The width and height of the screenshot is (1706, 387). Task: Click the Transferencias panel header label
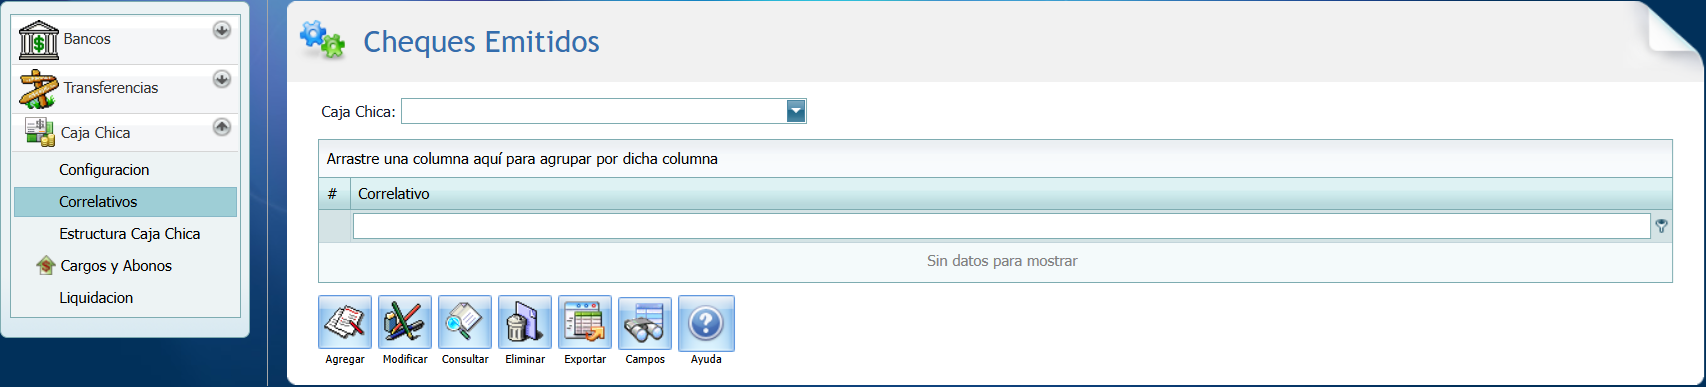[x=111, y=88]
